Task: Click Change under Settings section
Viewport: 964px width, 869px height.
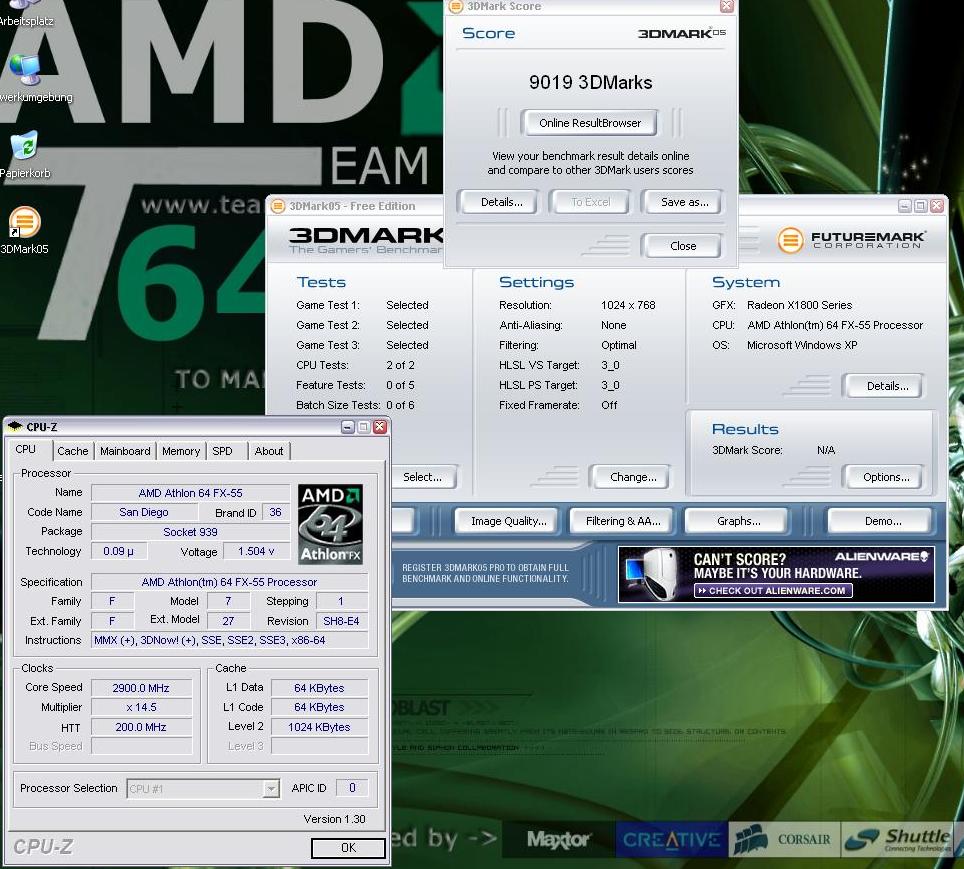Action: tap(633, 477)
